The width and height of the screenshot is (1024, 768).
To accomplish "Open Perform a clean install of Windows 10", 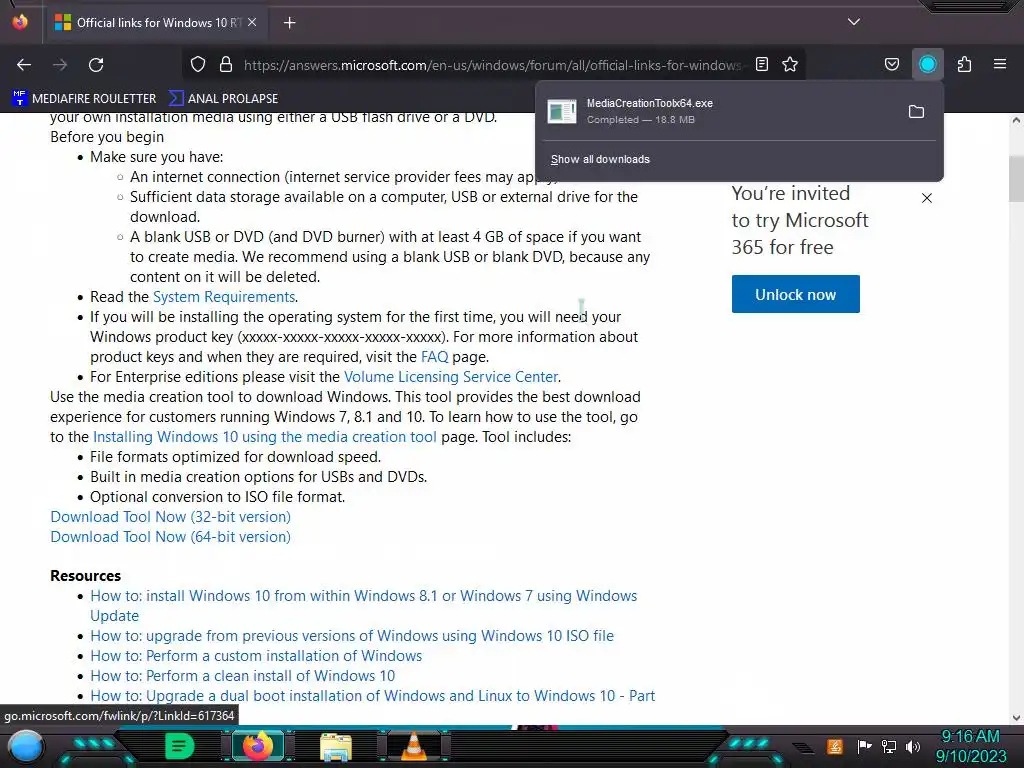I will (242, 676).
